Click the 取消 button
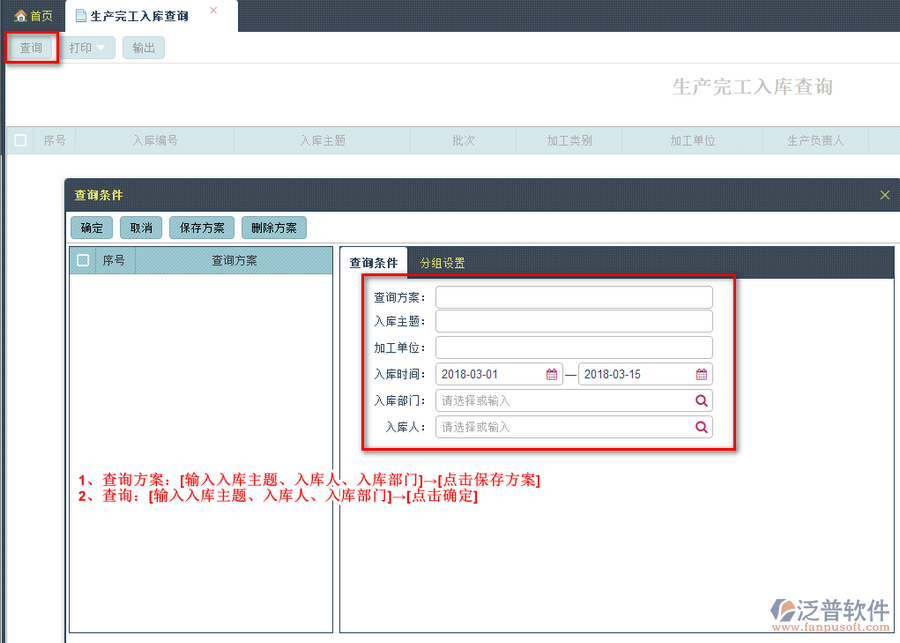Viewport: 900px width, 643px height. pos(141,228)
